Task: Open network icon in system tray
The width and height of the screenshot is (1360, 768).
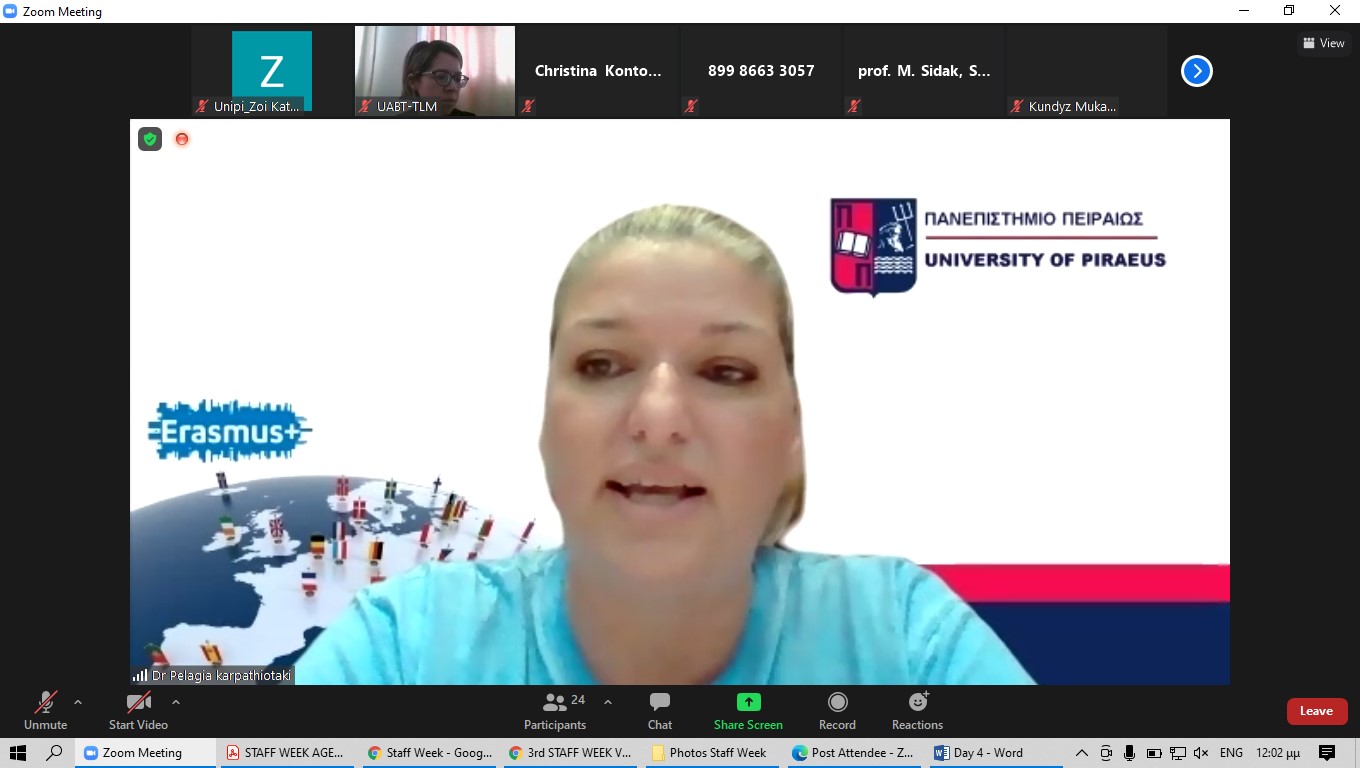Action: [1177, 753]
